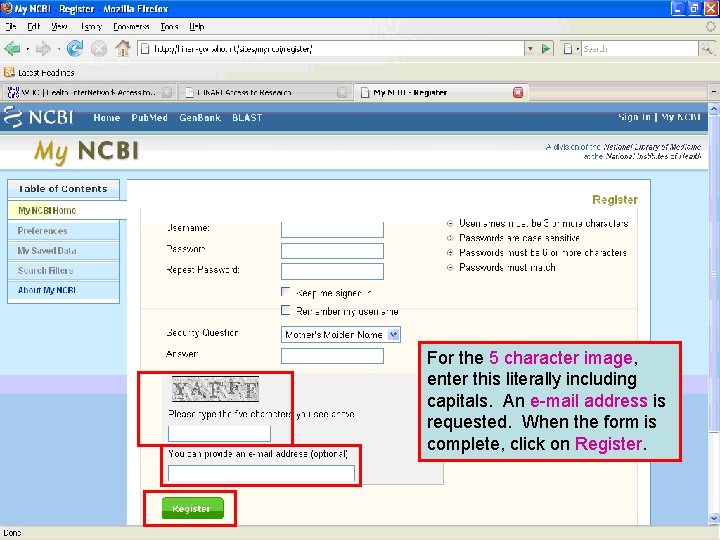Open the Home link in NCBI header

[107, 118]
